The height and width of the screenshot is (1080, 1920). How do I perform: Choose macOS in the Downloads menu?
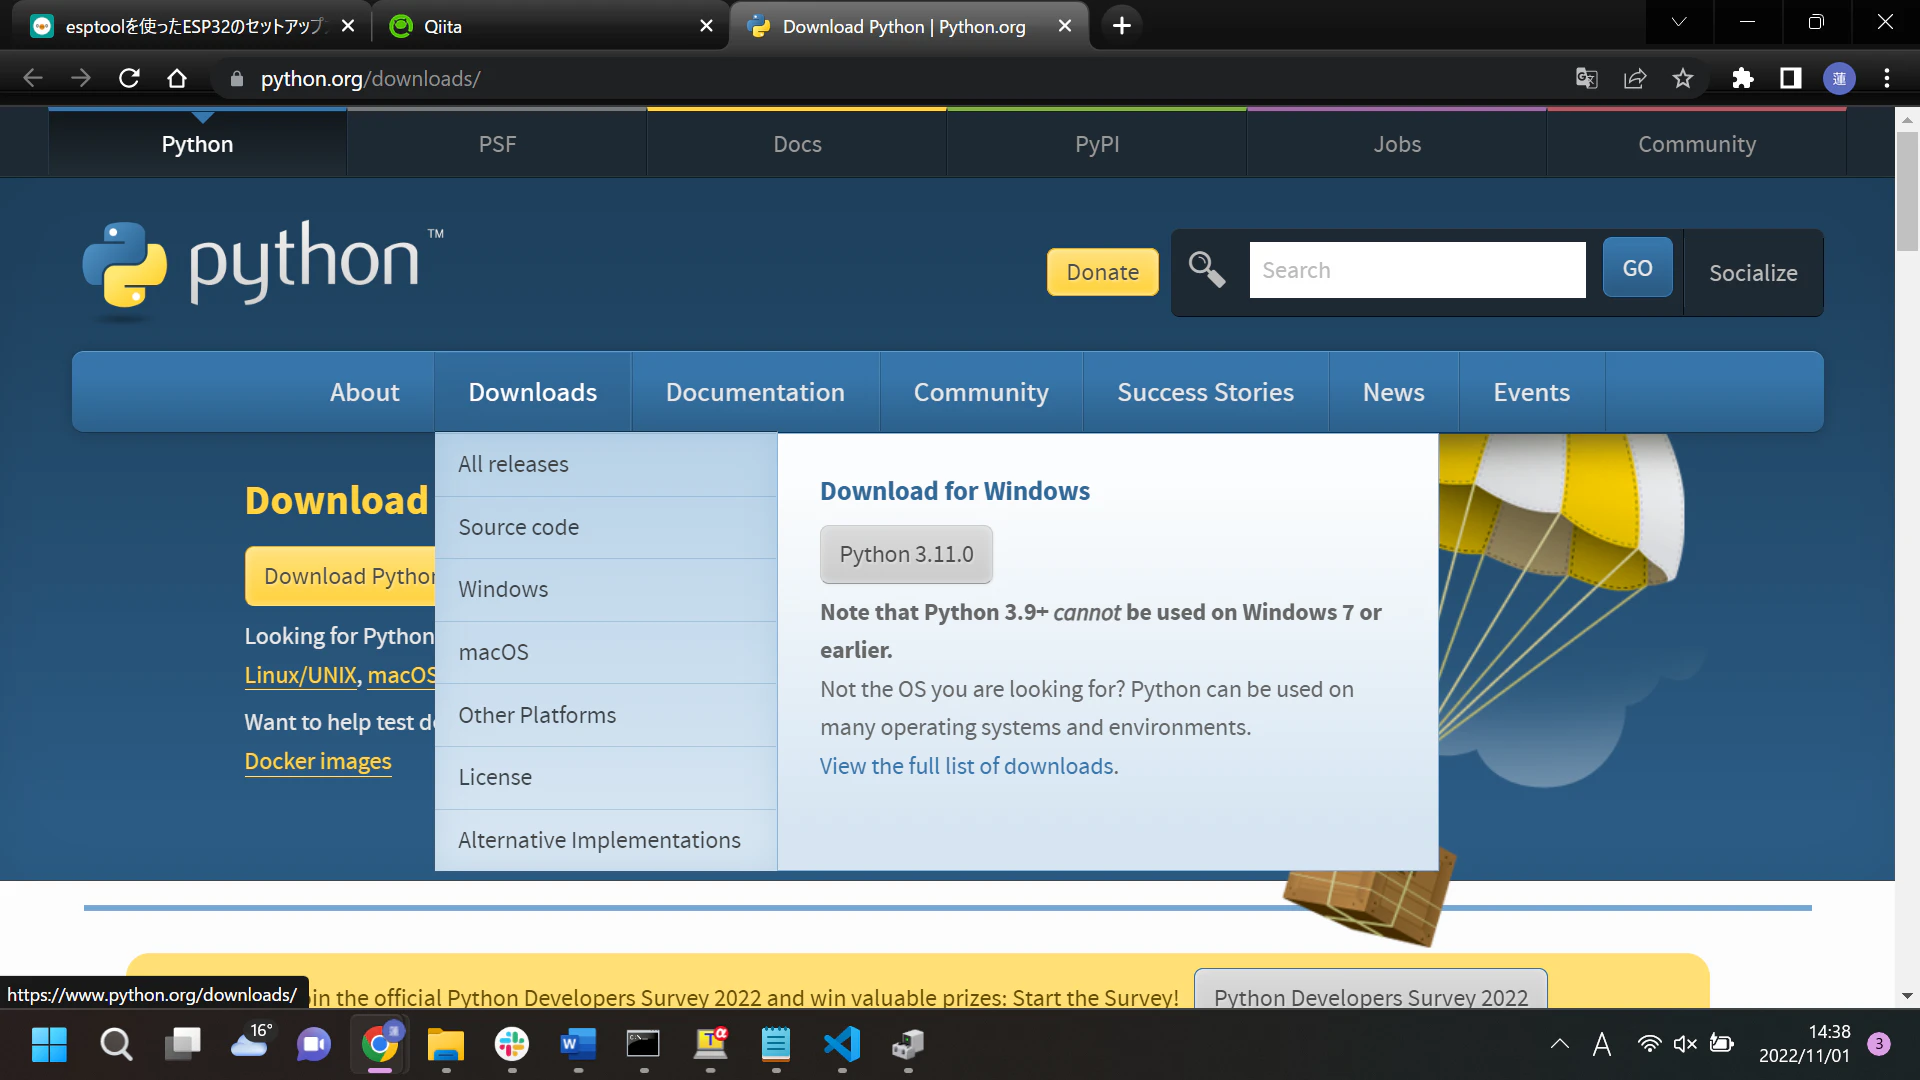606,652
